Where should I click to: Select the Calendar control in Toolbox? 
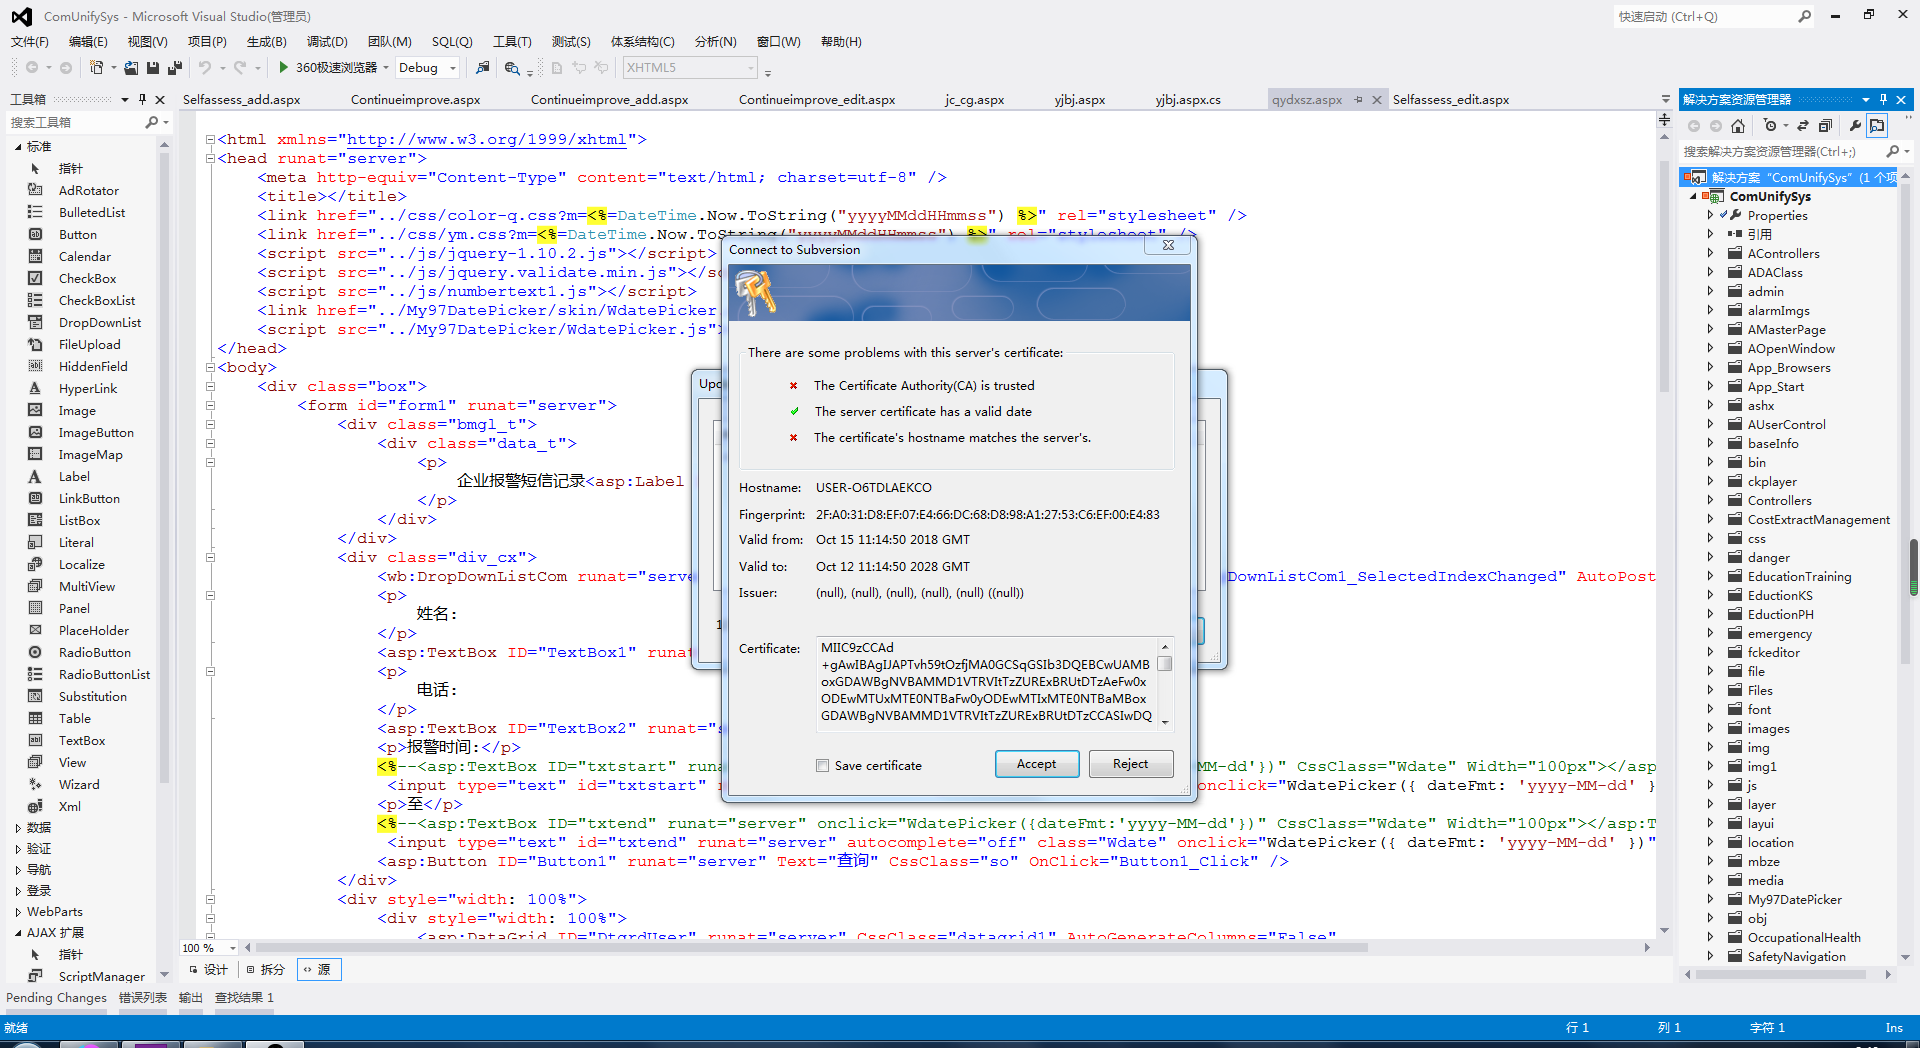coord(84,256)
